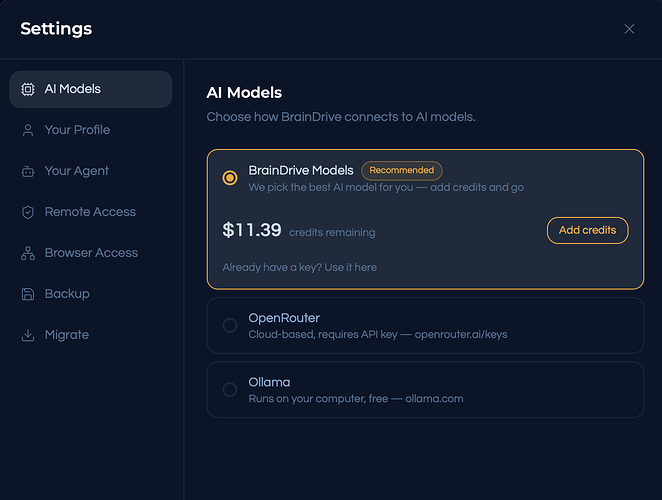
Task: Click the Migrate download icon
Action: point(28,335)
